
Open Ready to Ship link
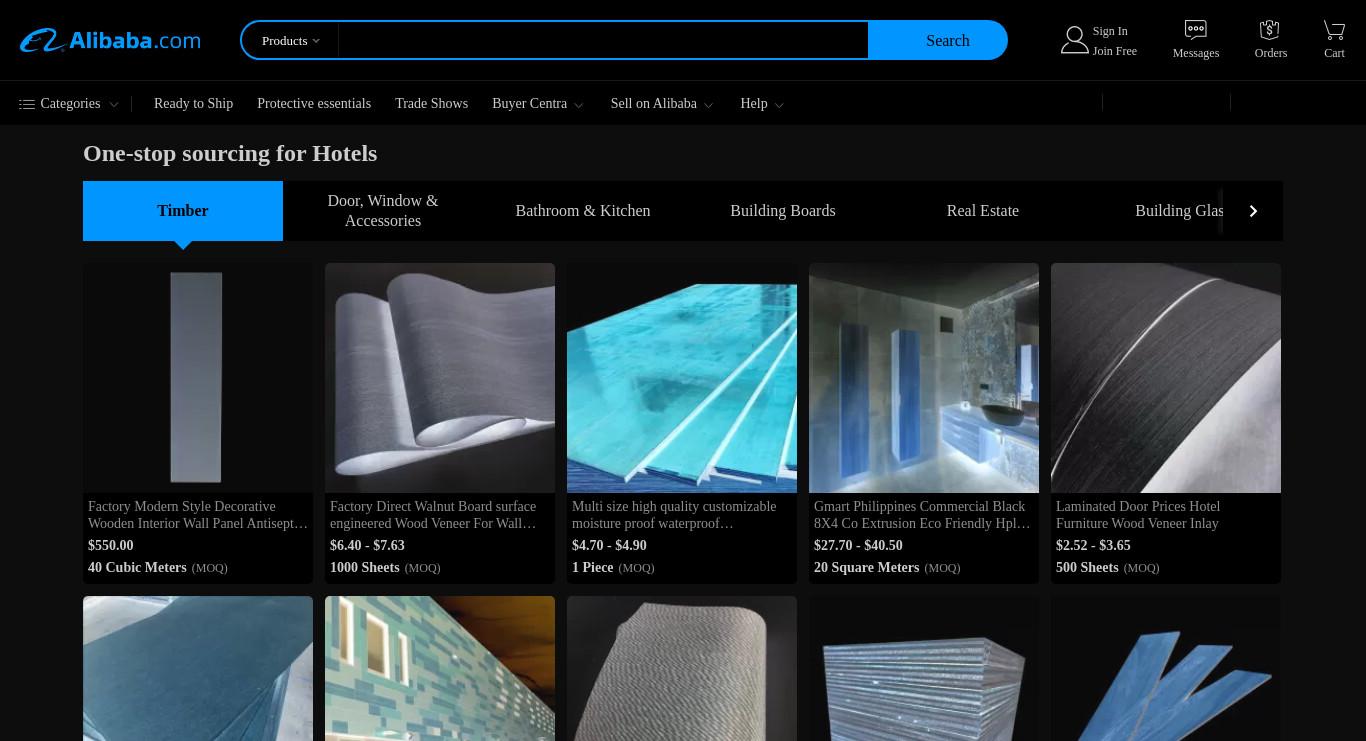click(x=193, y=104)
